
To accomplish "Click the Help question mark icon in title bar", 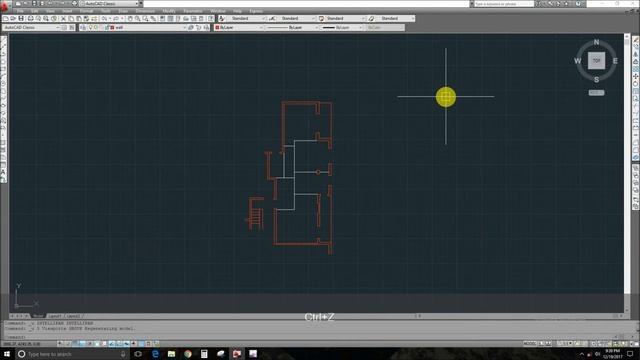I will 578,4.
